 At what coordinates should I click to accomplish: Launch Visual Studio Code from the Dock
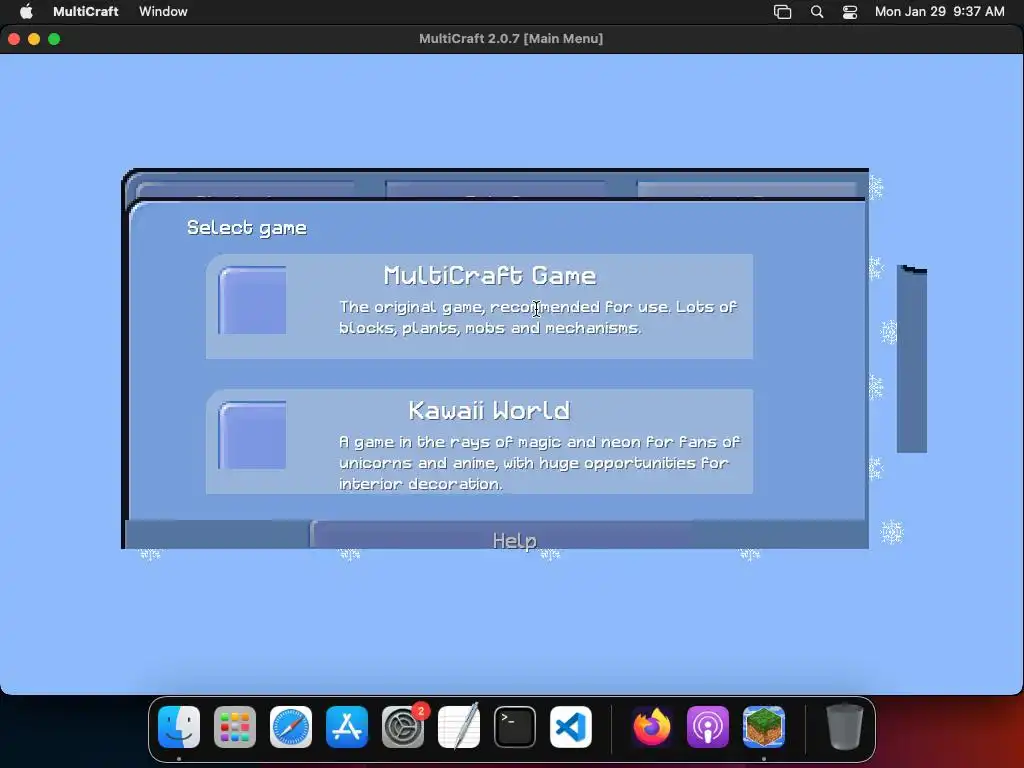coord(571,727)
